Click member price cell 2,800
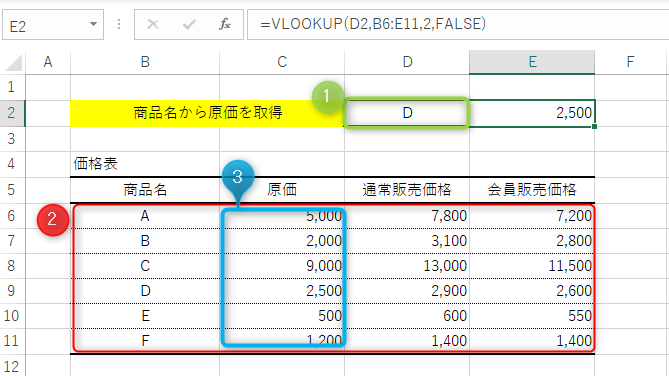669x376 pixels. [x=532, y=241]
